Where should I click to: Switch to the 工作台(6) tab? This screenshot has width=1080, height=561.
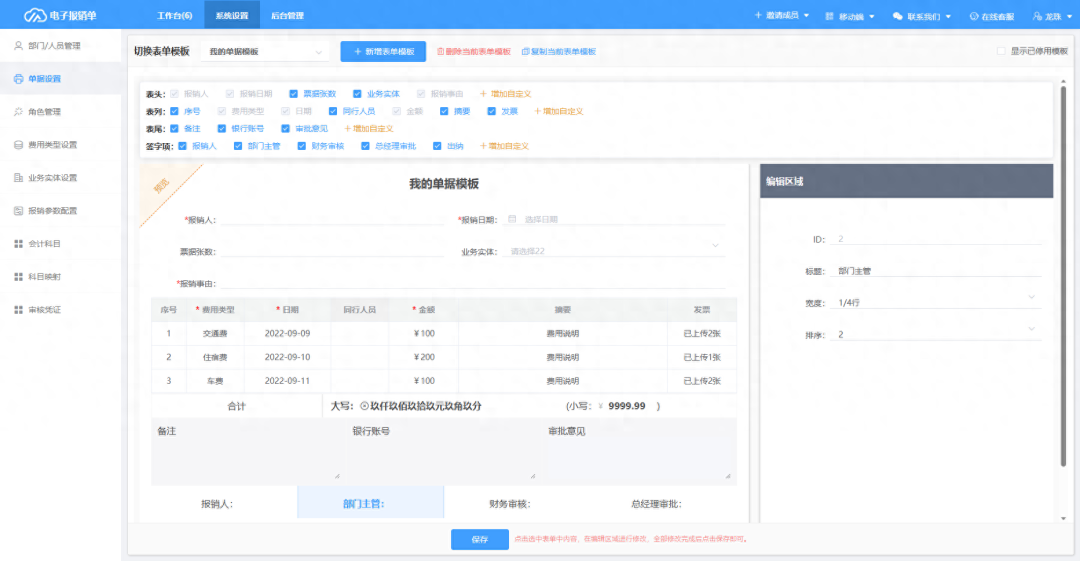coord(174,15)
